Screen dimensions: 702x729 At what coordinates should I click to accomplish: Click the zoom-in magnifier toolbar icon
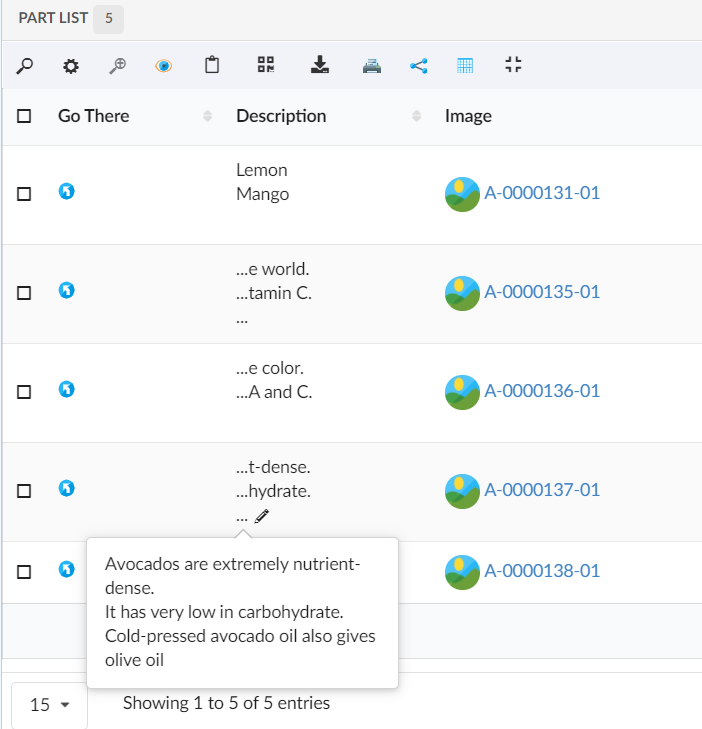(x=118, y=66)
